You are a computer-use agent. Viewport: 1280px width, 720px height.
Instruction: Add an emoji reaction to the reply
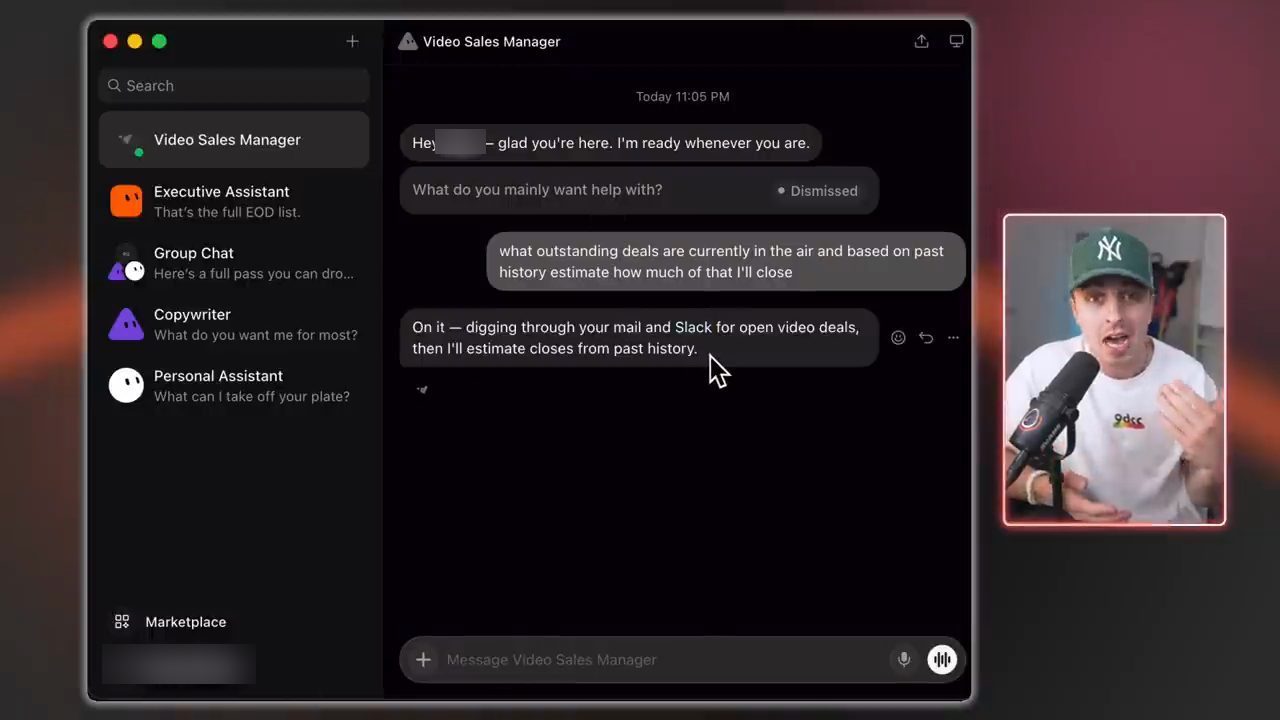(898, 338)
